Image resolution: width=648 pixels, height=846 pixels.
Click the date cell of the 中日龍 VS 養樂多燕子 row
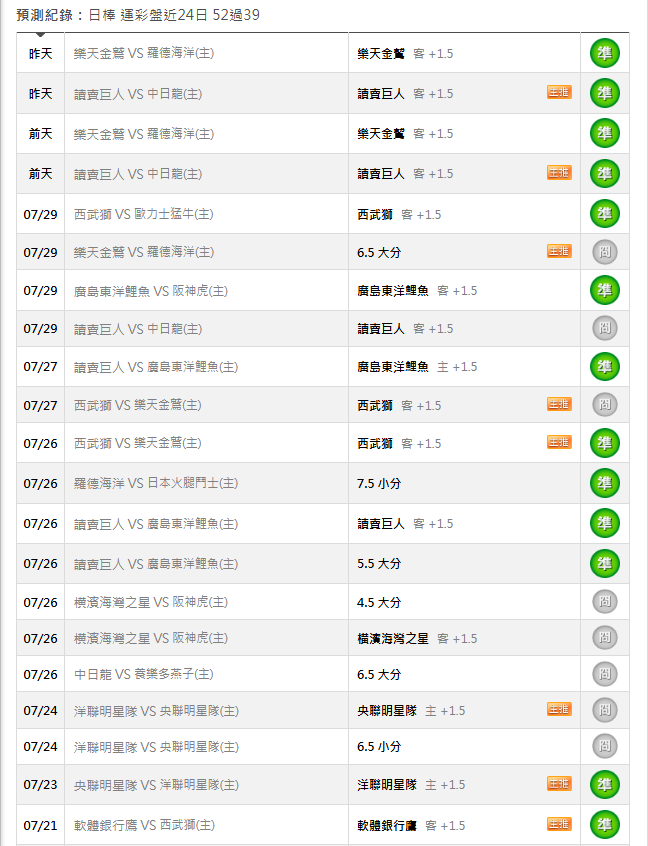[40, 674]
